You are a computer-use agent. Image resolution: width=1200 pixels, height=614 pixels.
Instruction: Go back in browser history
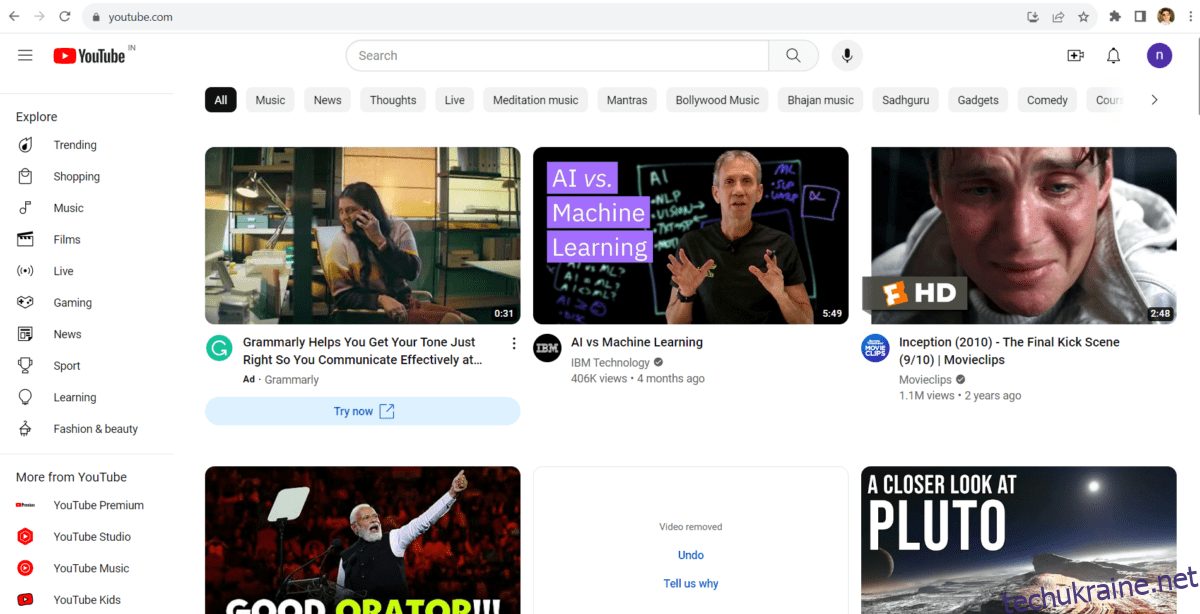(14, 17)
